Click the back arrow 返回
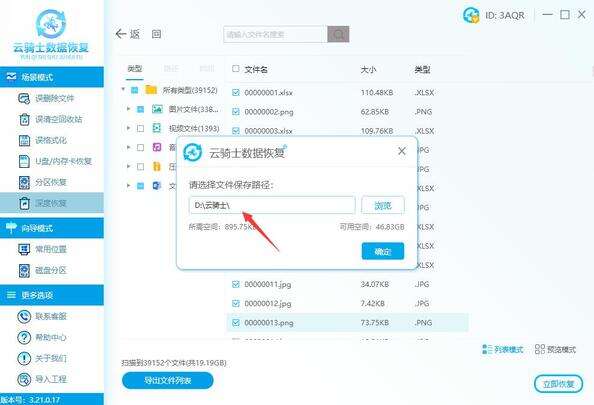594x405 pixels. [x=127, y=34]
